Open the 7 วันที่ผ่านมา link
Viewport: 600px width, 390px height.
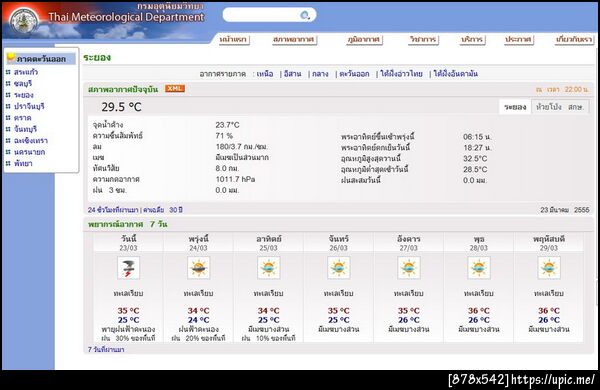(x=106, y=349)
